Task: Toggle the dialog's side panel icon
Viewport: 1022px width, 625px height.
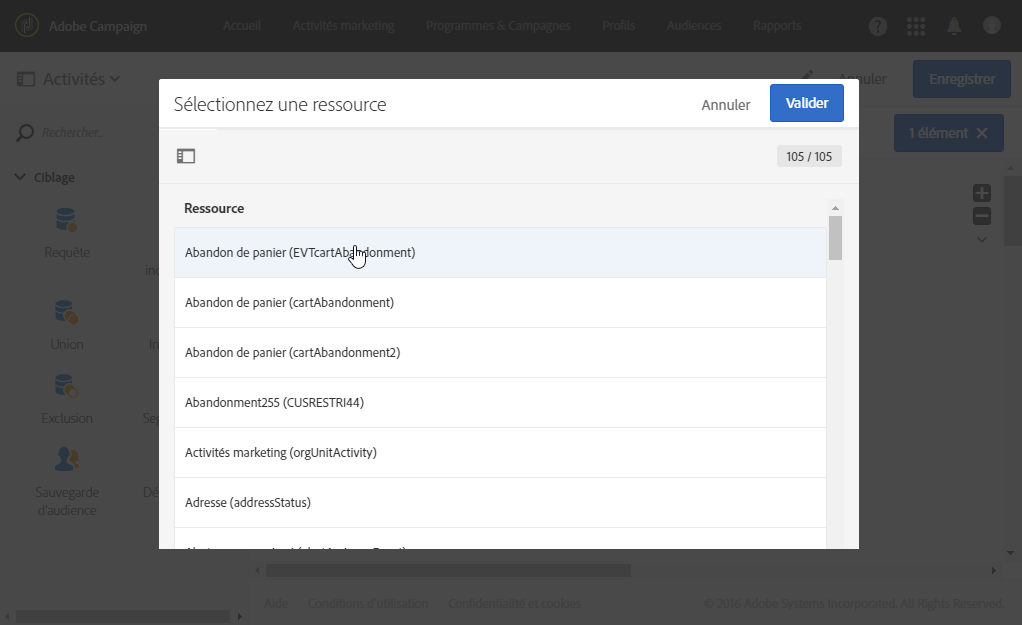Action: pos(186,156)
